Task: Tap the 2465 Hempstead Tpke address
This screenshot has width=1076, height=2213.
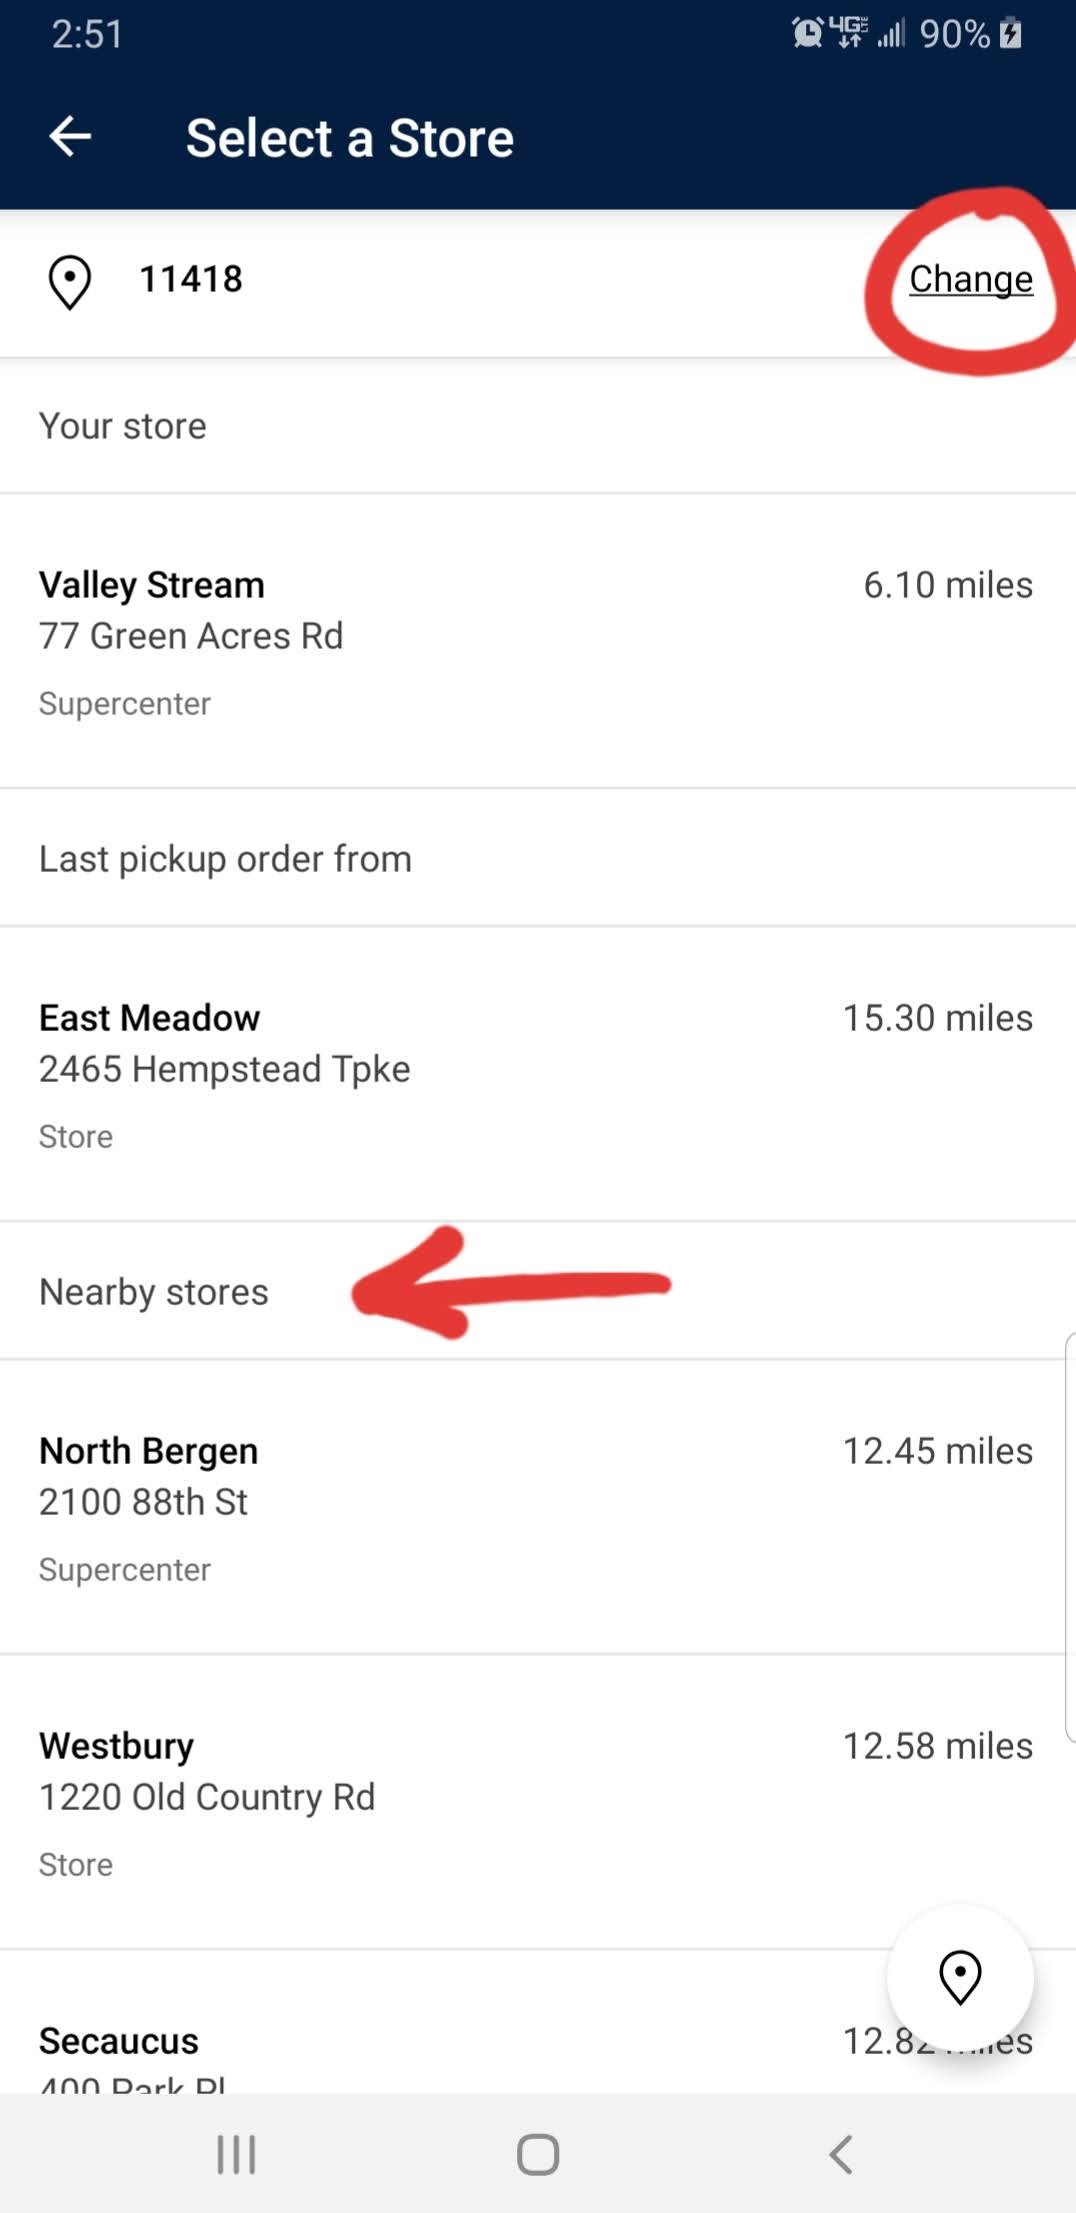Action: coord(224,1069)
